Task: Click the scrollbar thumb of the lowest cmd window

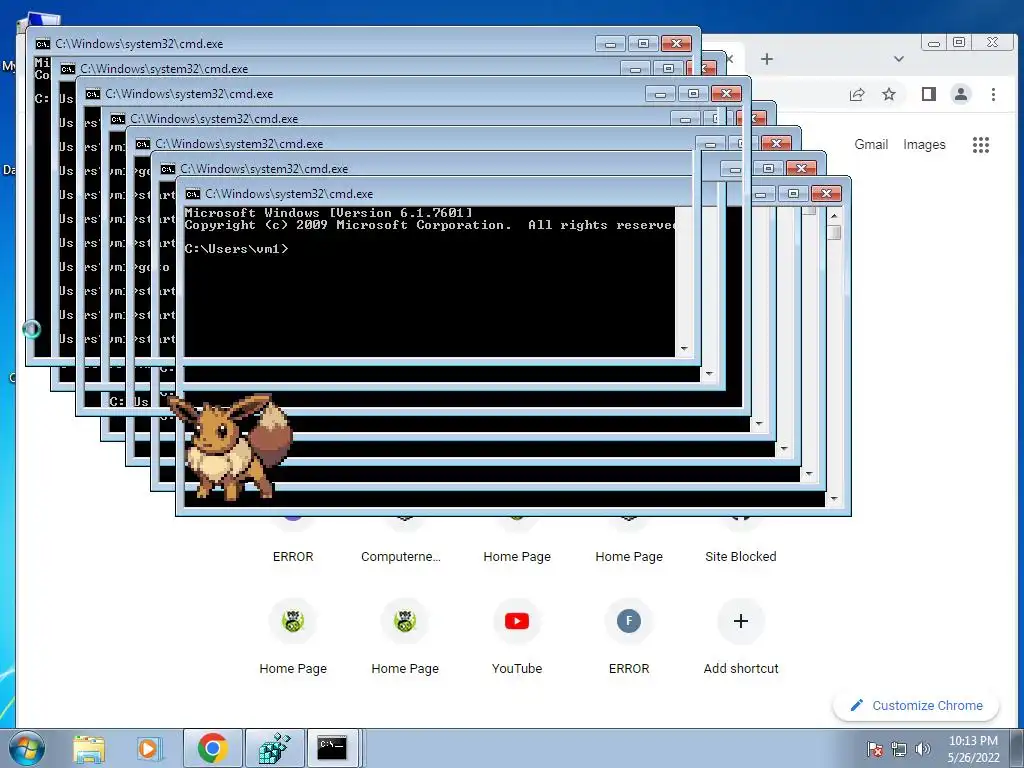Action: coord(834,232)
